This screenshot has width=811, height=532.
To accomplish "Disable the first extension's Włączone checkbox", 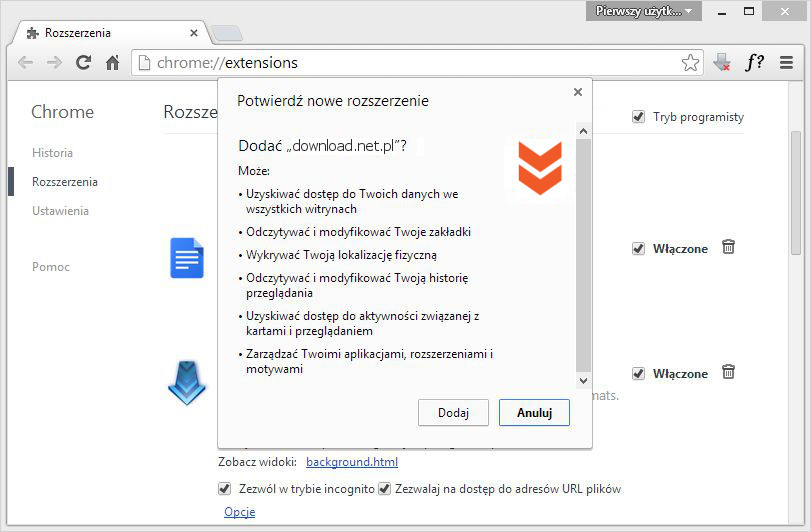I will 638,249.
